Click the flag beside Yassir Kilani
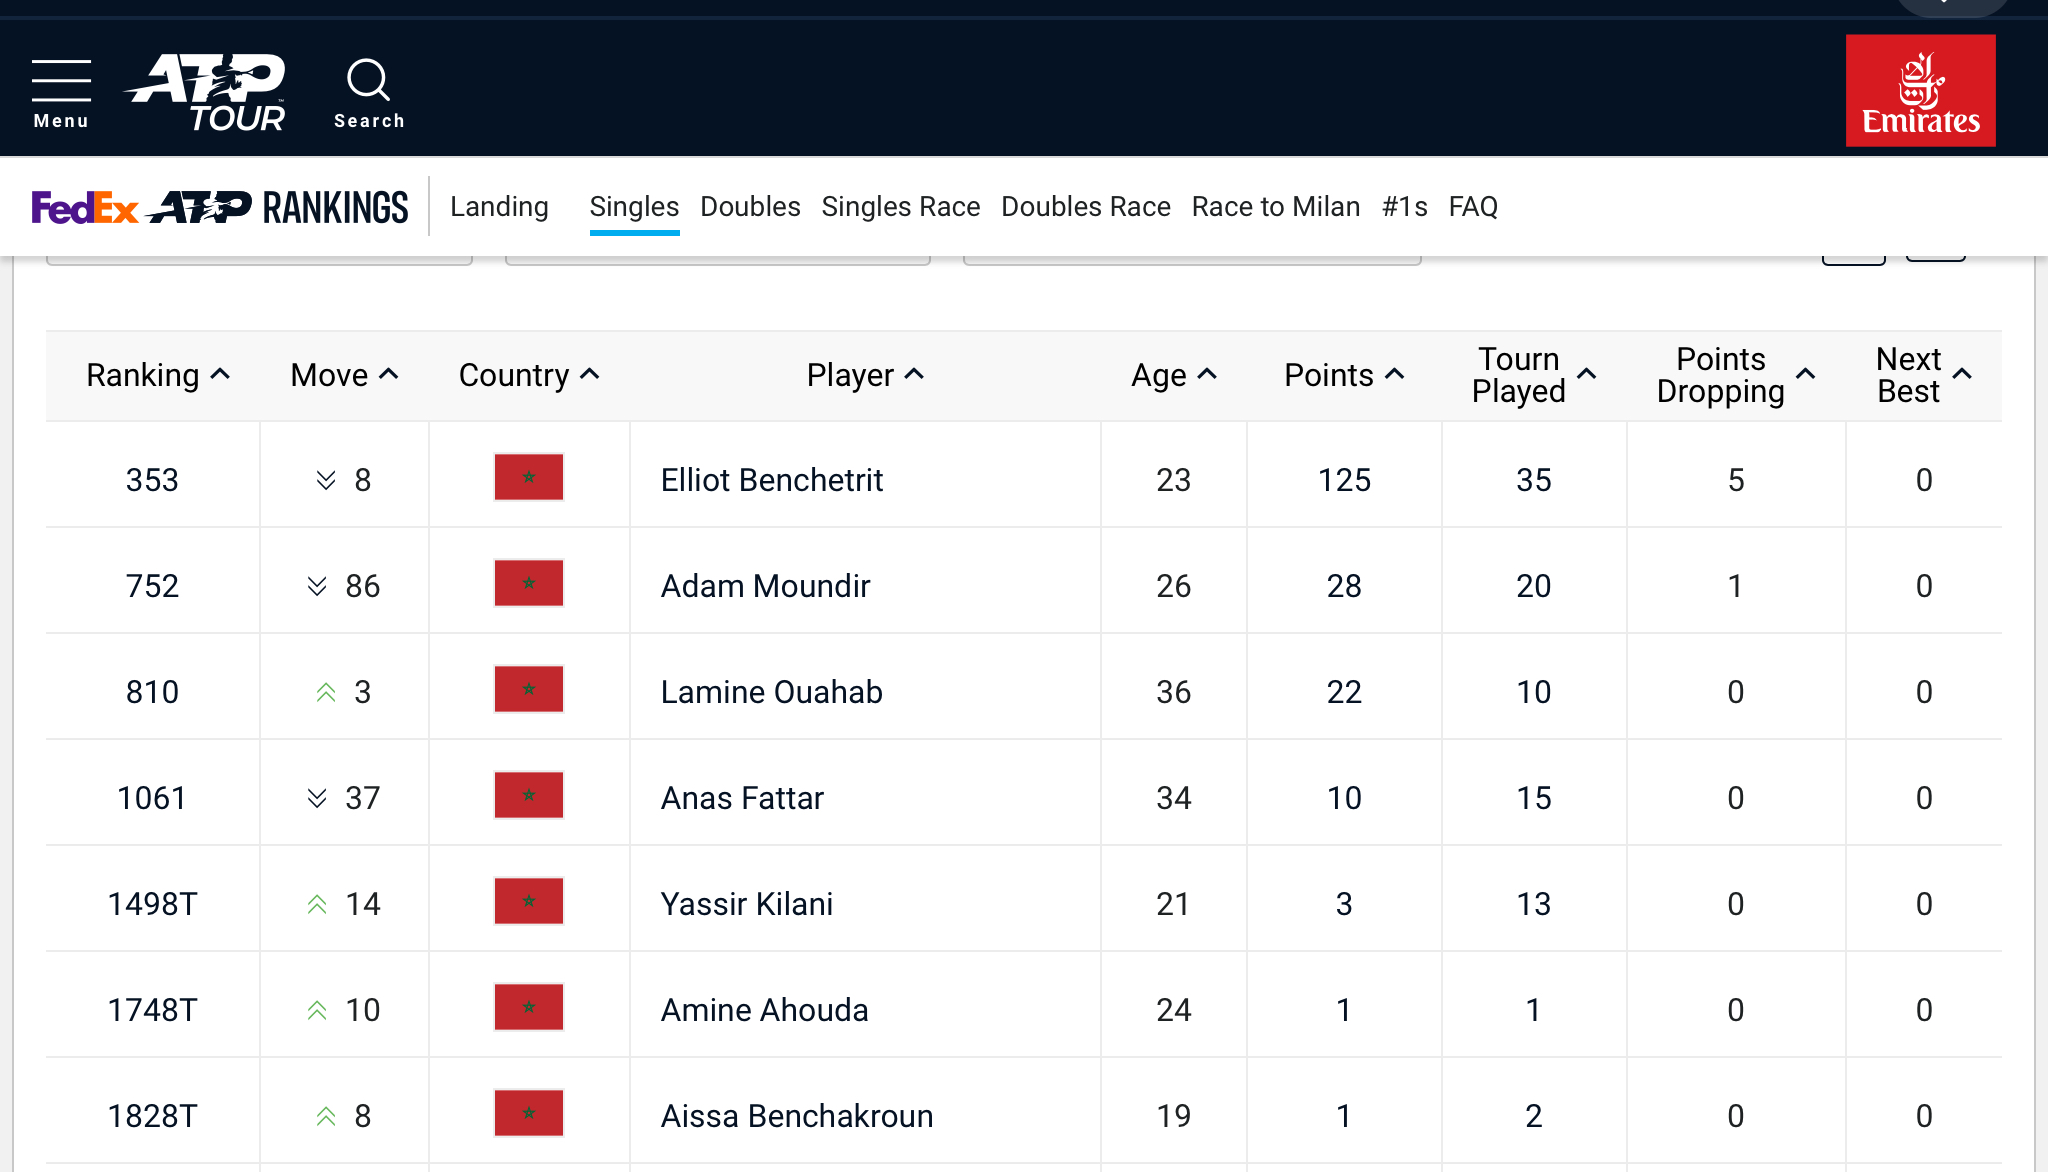The width and height of the screenshot is (2048, 1172). 529,901
